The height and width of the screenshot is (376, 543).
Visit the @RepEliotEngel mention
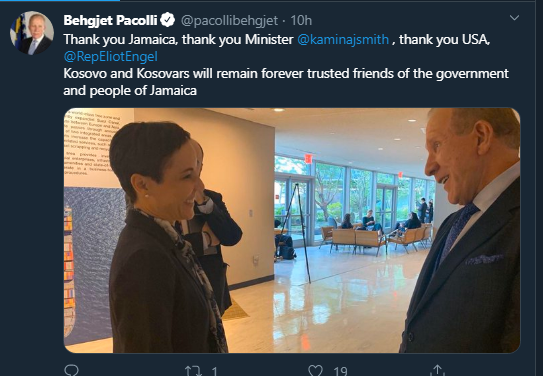pyautogui.click(x=110, y=56)
